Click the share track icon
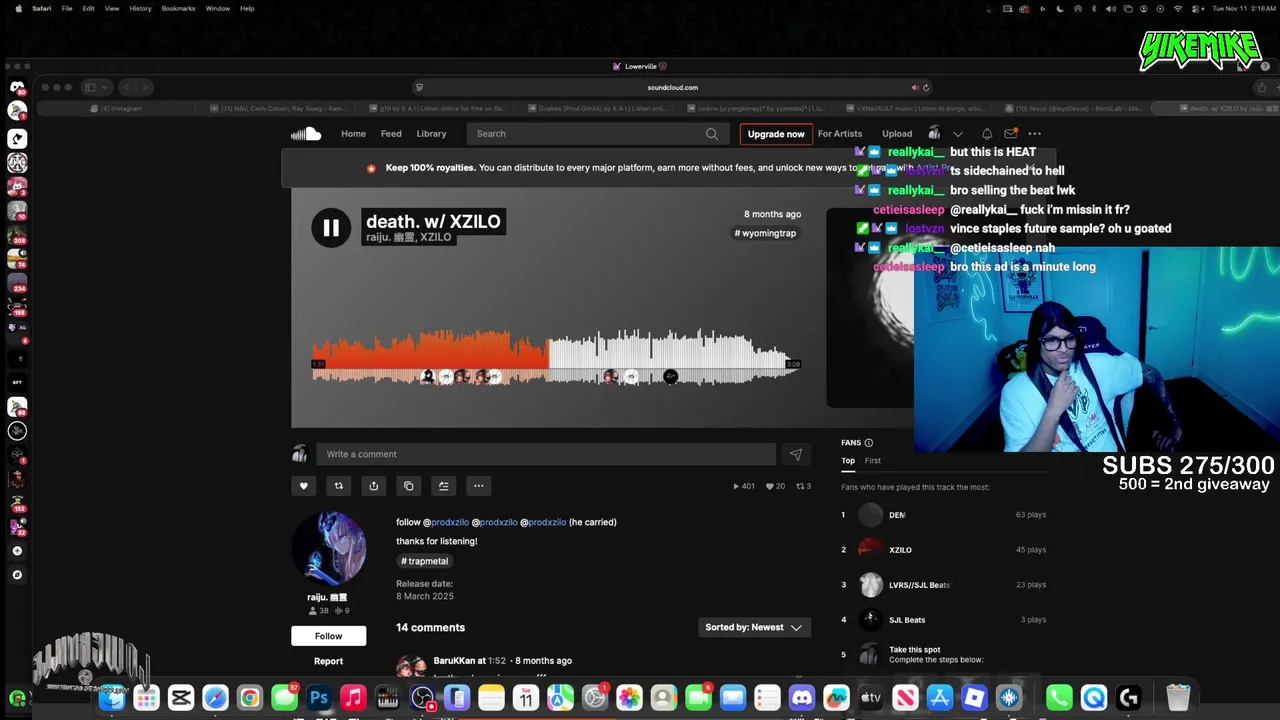Viewport: 1280px width, 720px height. [x=374, y=486]
